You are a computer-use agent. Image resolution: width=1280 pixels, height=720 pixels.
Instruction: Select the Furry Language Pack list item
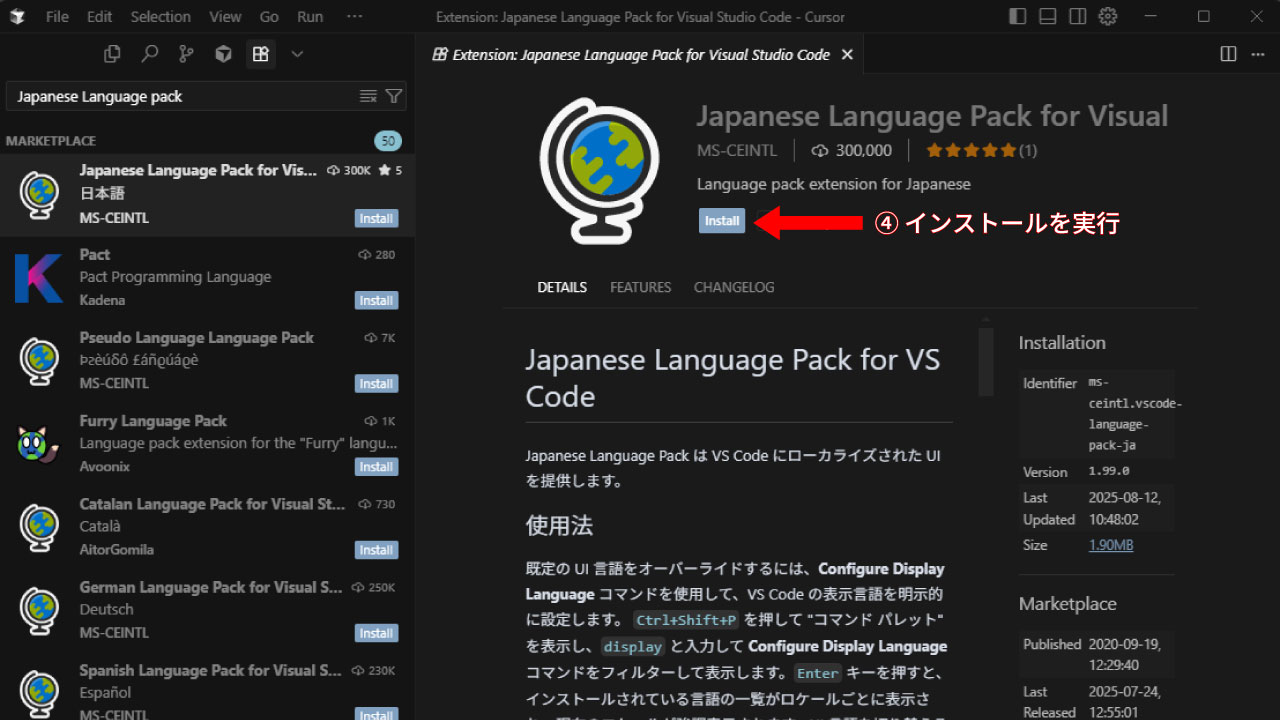207,443
